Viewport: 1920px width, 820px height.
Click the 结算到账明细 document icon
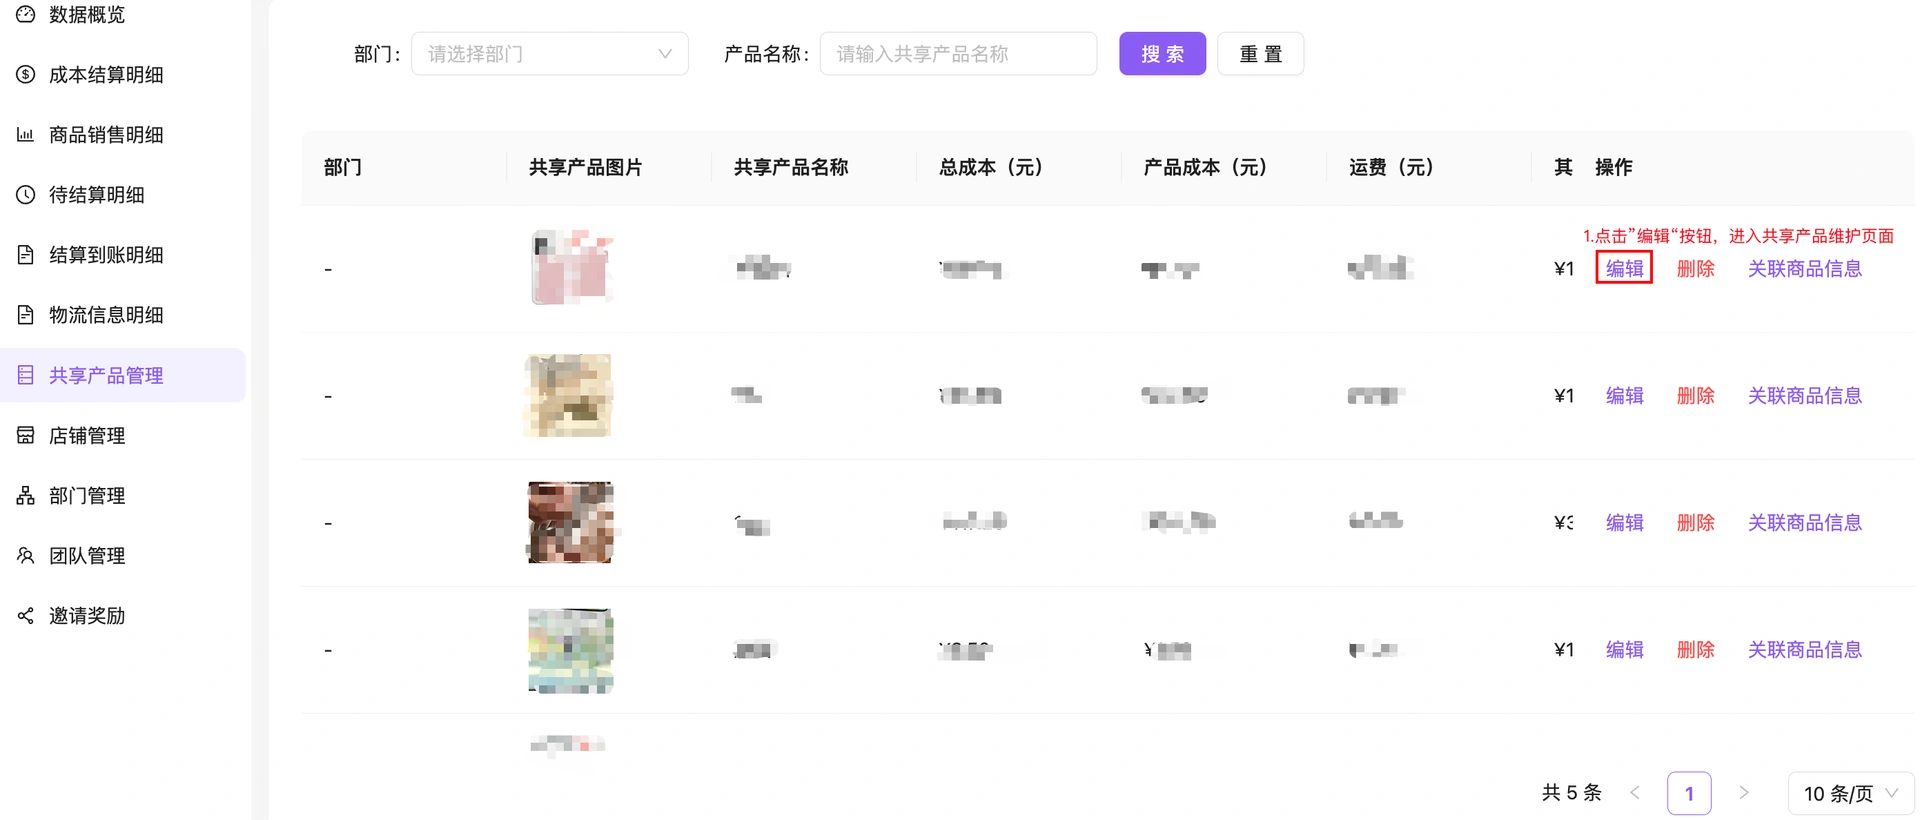(26, 254)
